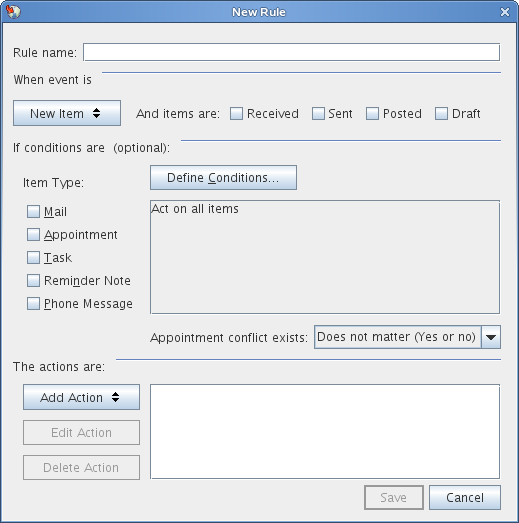Expand the Appointment conflict exists arrow
This screenshot has height=523, width=519.
pyautogui.click(x=491, y=337)
